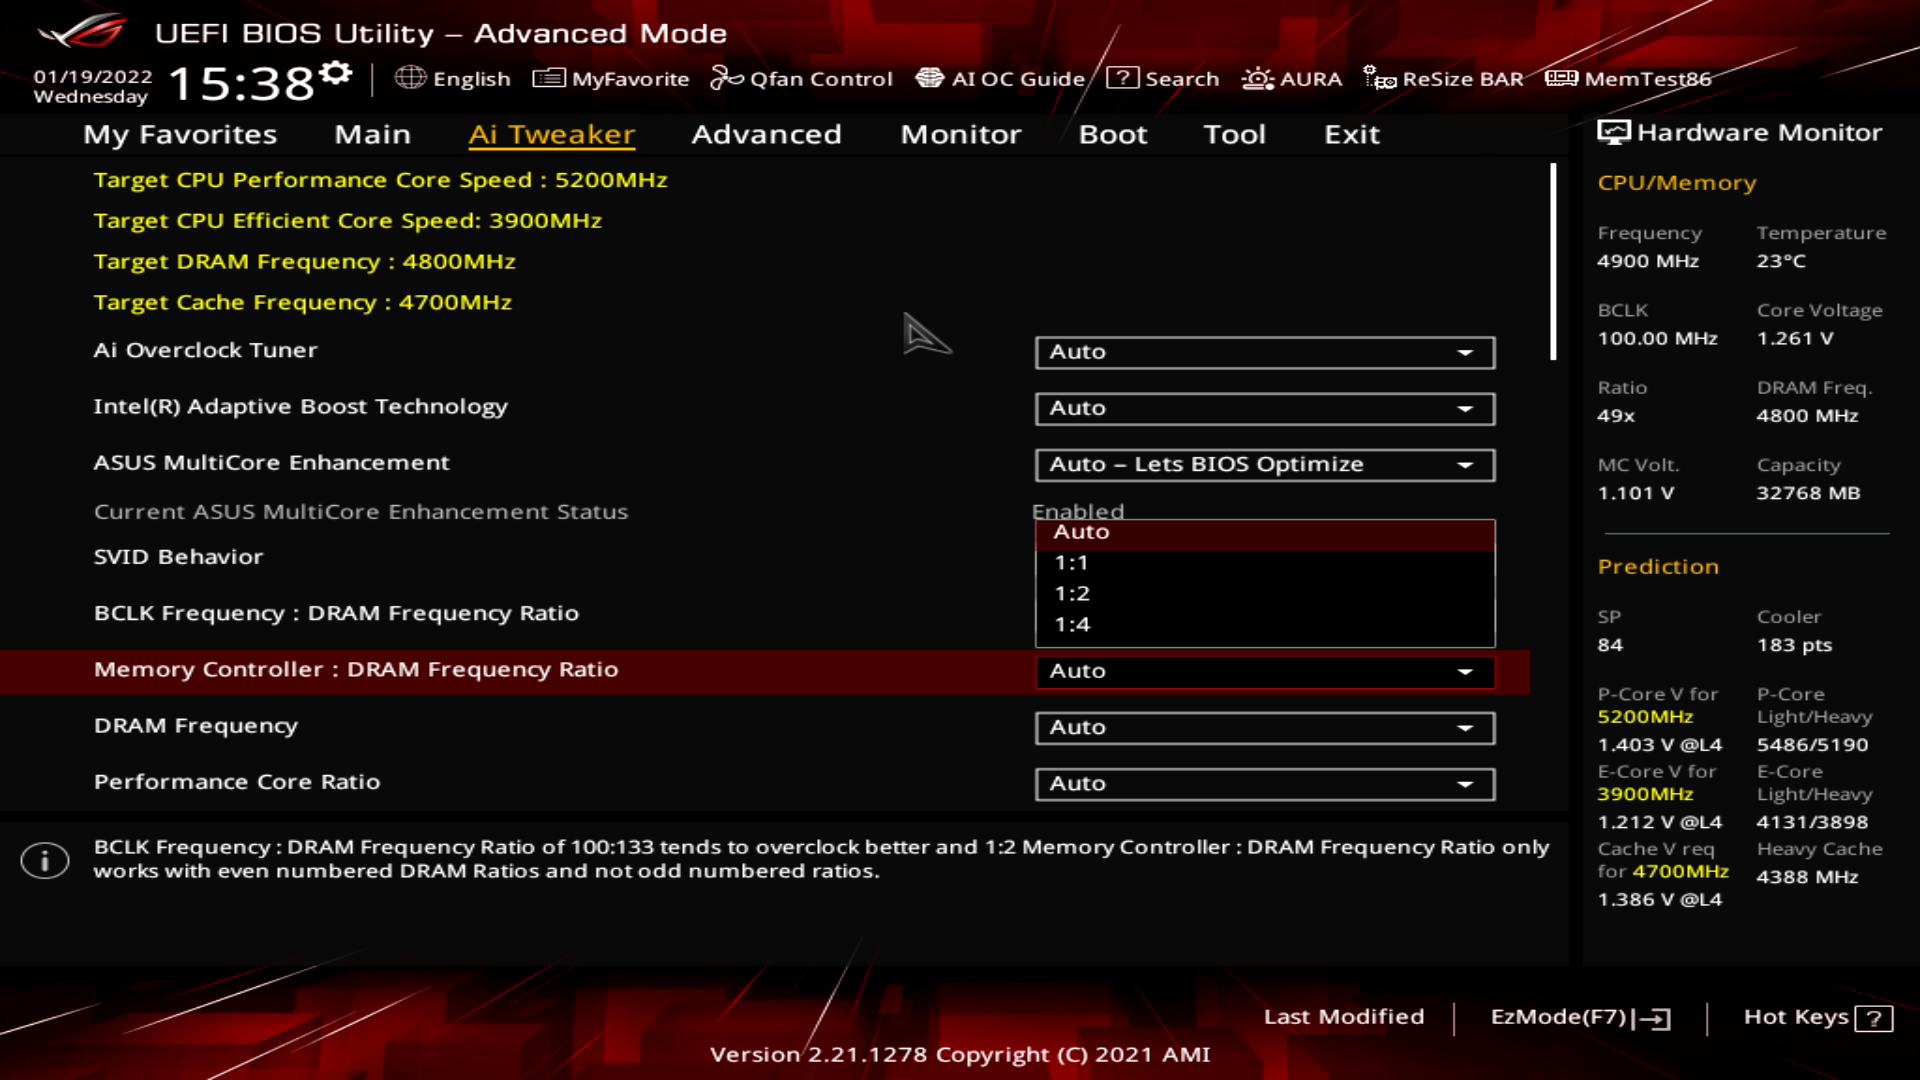This screenshot has height=1080, width=1920.
Task: Click the info icon beside the BCLK note
Action: coord(45,859)
